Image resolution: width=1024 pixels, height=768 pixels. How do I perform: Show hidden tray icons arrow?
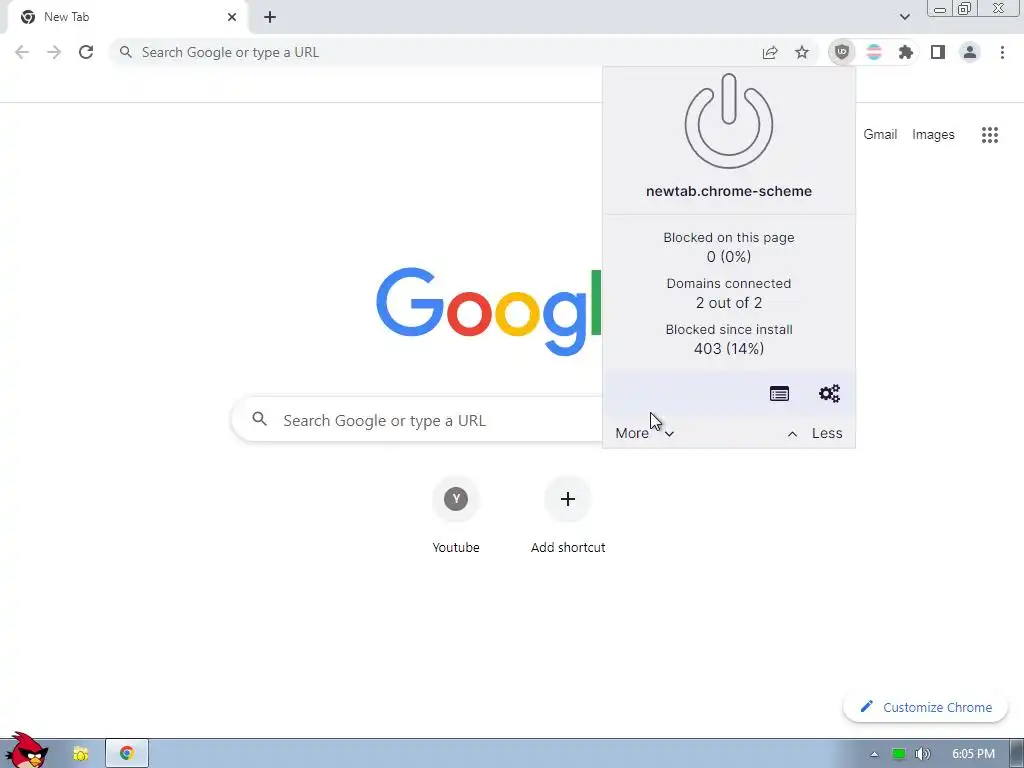(874, 754)
